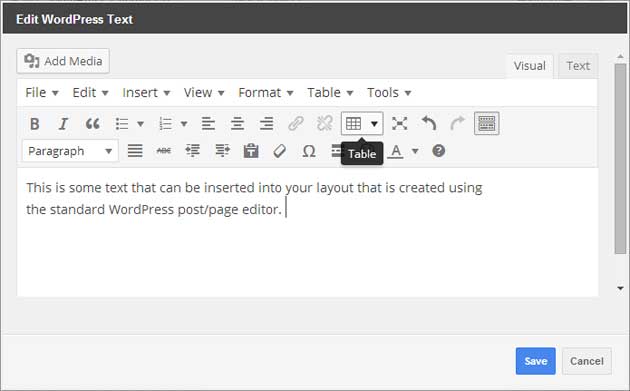
Task: Increase paragraph indent
Action: pos(222,151)
